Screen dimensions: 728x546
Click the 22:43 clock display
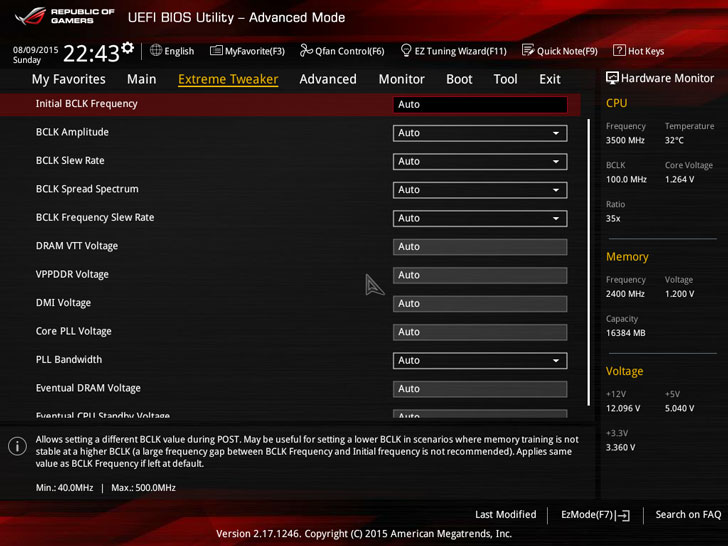coord(91,53)
